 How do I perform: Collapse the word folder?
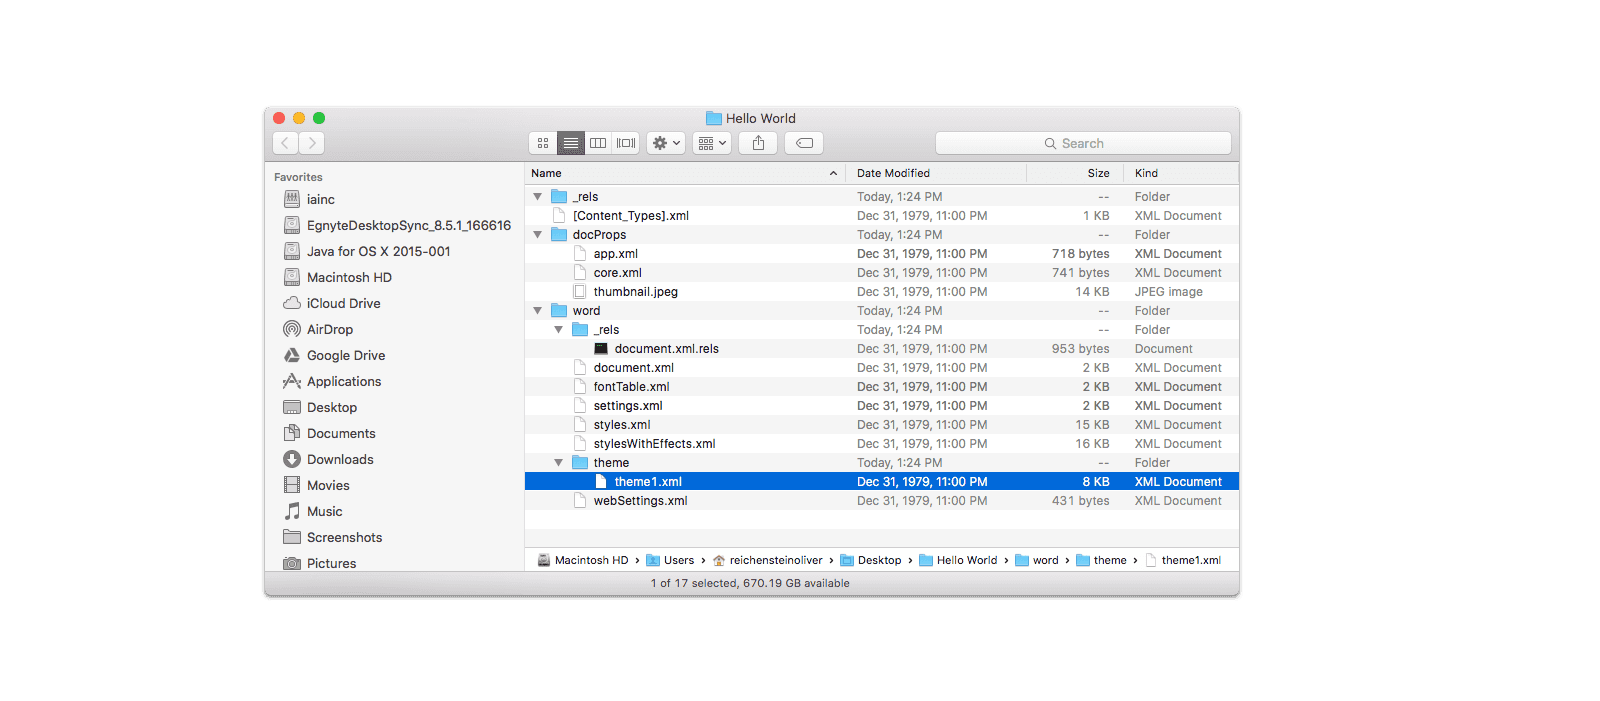click(538, 311)
